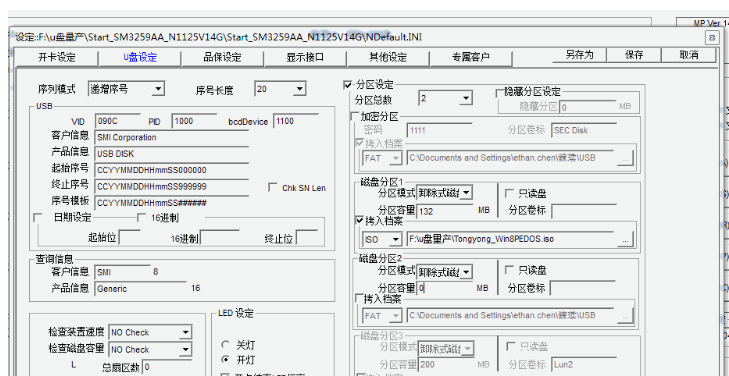Open the 品保设定 tab
729x376 pixels.
click(222, 58)
